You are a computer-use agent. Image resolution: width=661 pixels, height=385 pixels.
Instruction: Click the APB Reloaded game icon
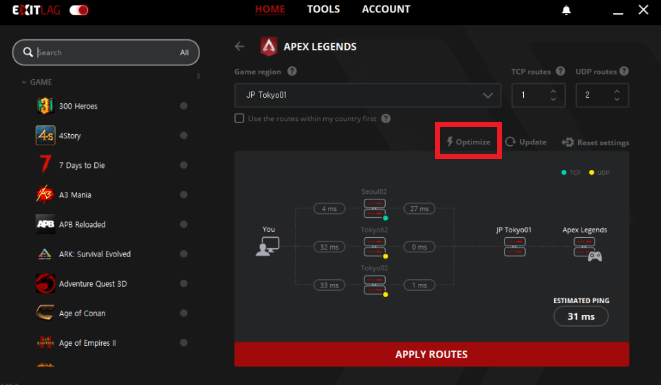tap(45, 224)
